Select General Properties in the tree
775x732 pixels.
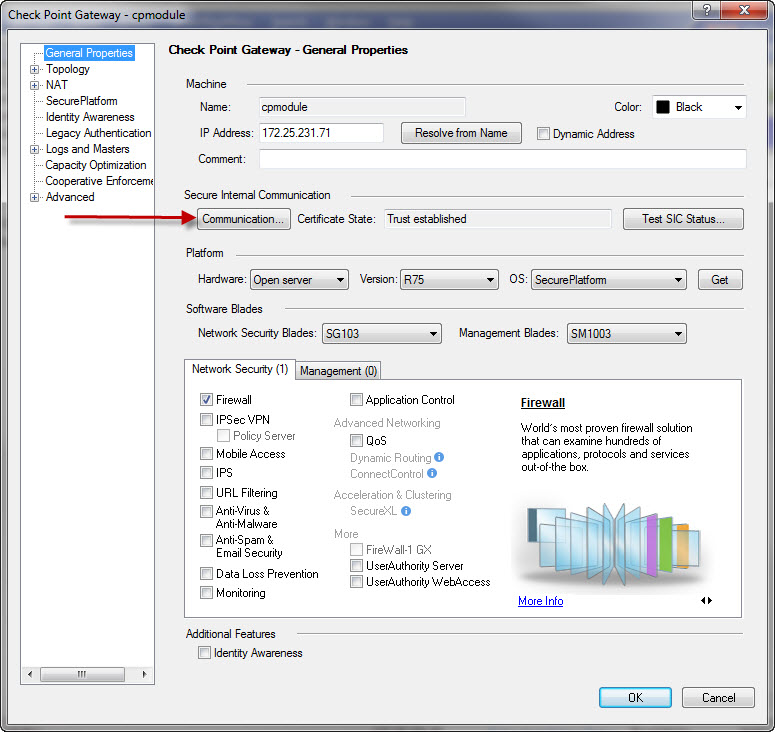89,53
